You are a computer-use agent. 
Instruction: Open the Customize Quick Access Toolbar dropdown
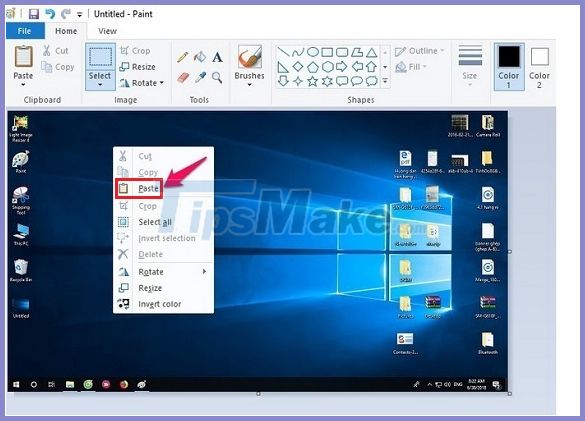coord(79,15)
